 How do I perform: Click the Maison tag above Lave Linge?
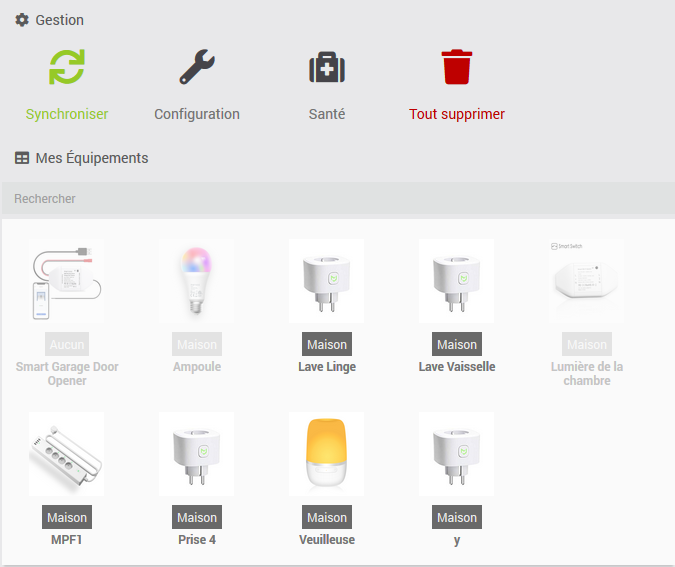point(327,344)
